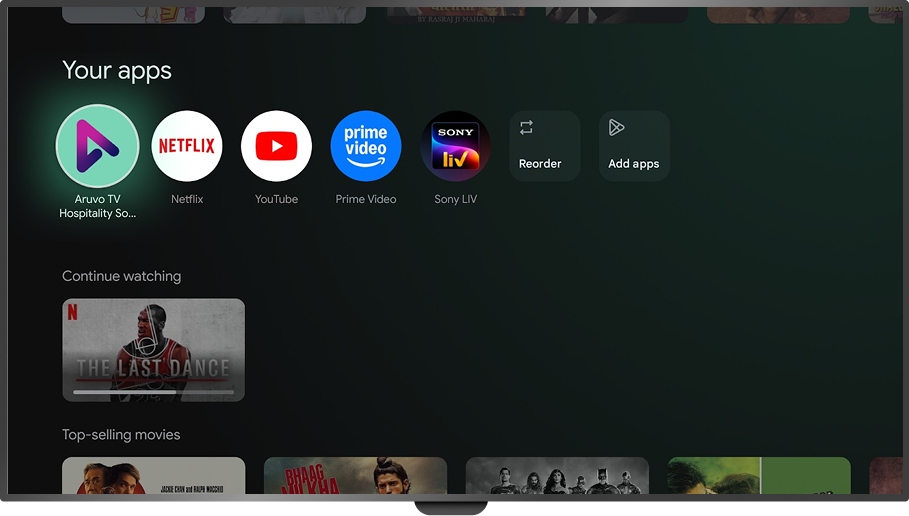Click the Play Store icon above Add apps

(x=617, y=127)
